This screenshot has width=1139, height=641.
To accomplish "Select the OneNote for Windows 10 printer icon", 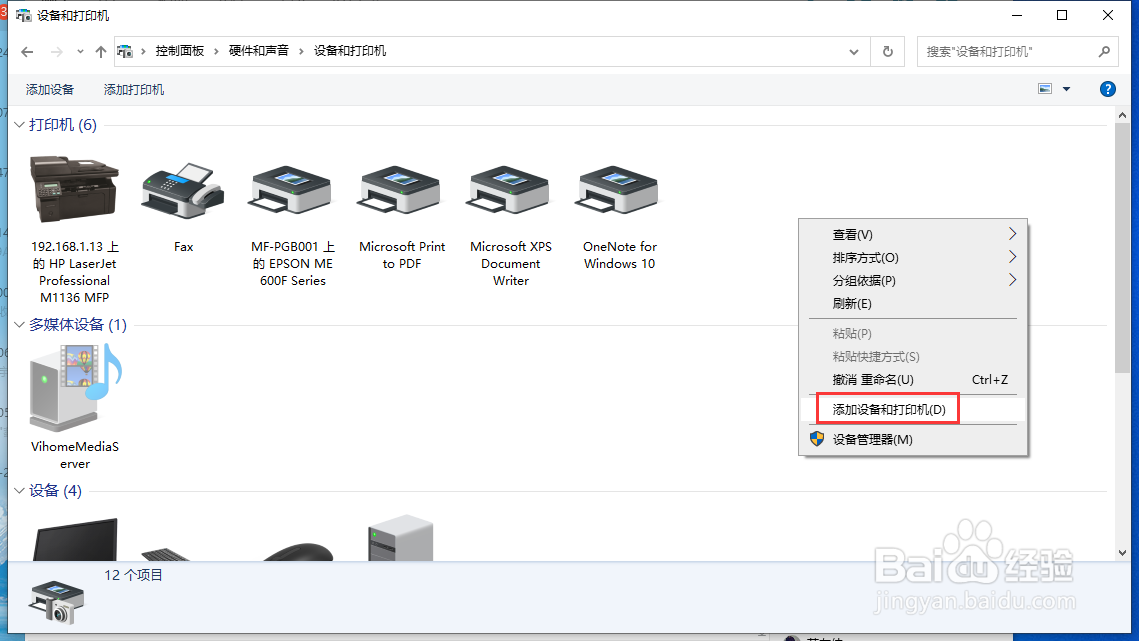I will tap(619, 190).
